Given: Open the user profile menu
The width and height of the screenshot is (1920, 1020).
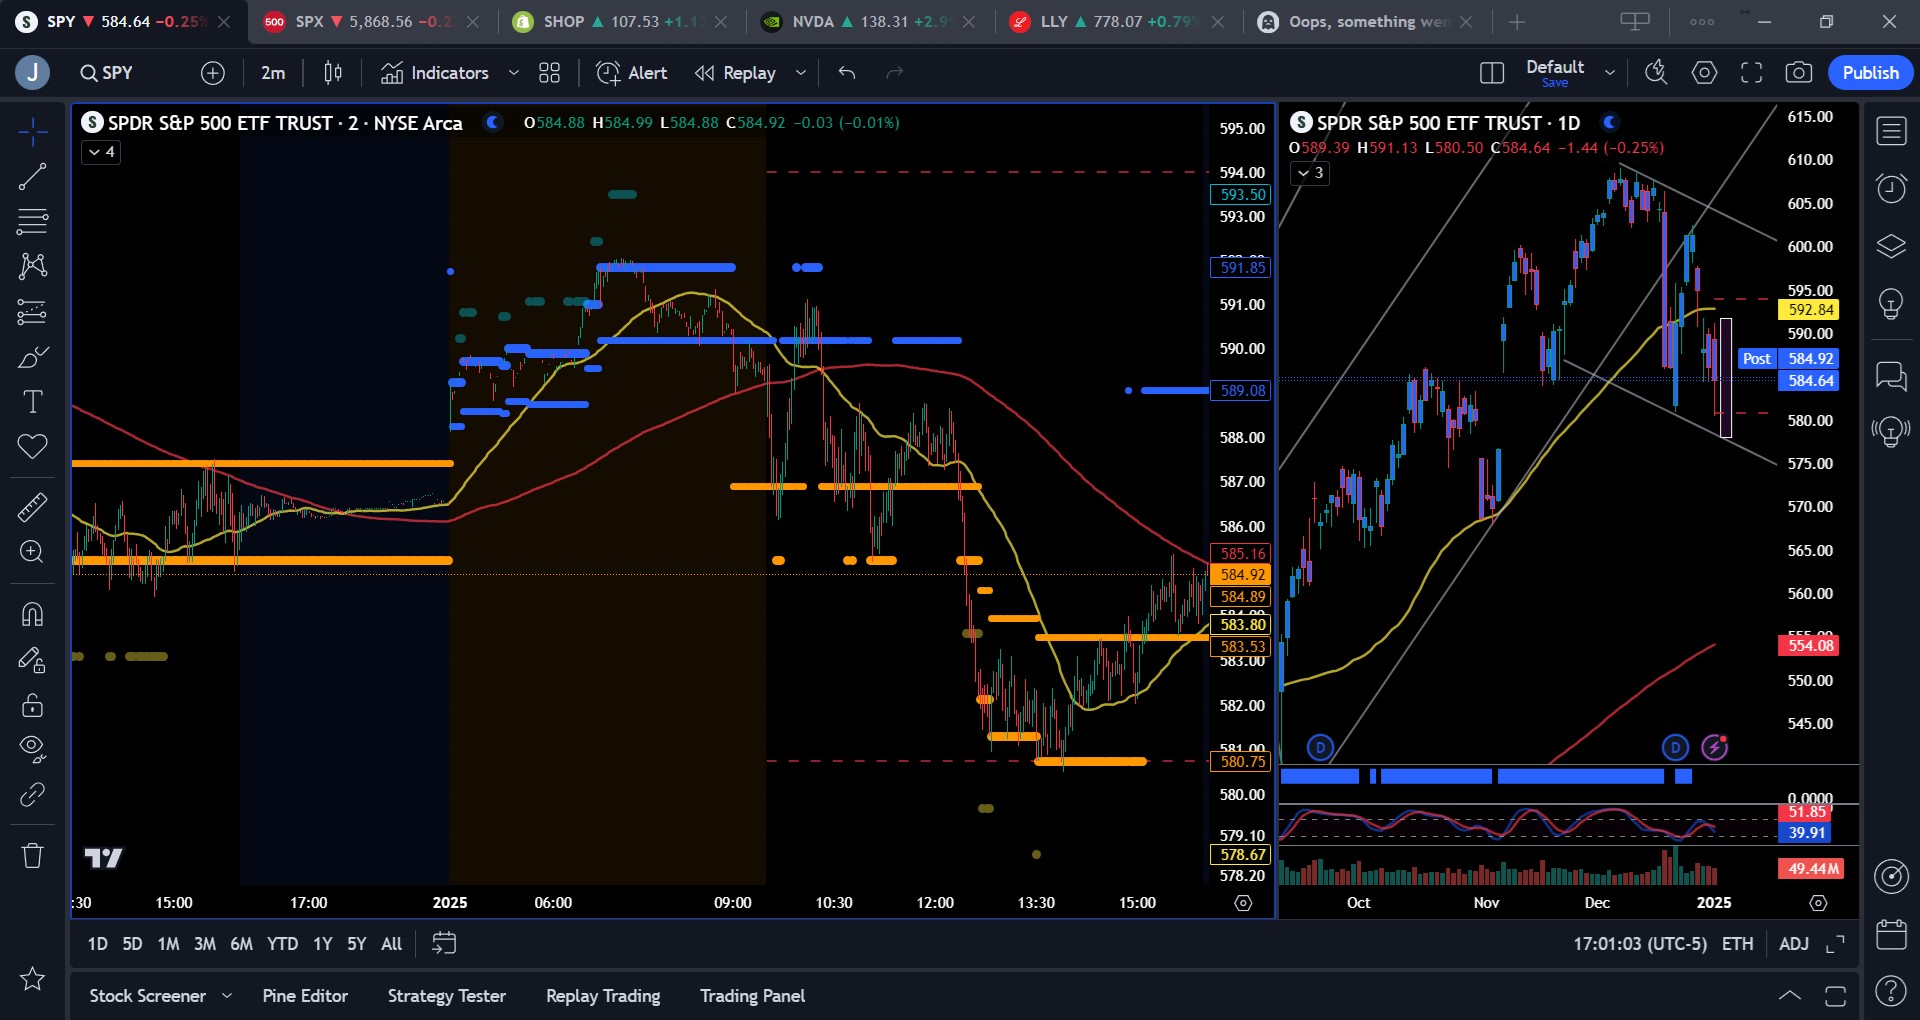Looking at the screenshot, I should click(32, 72).
